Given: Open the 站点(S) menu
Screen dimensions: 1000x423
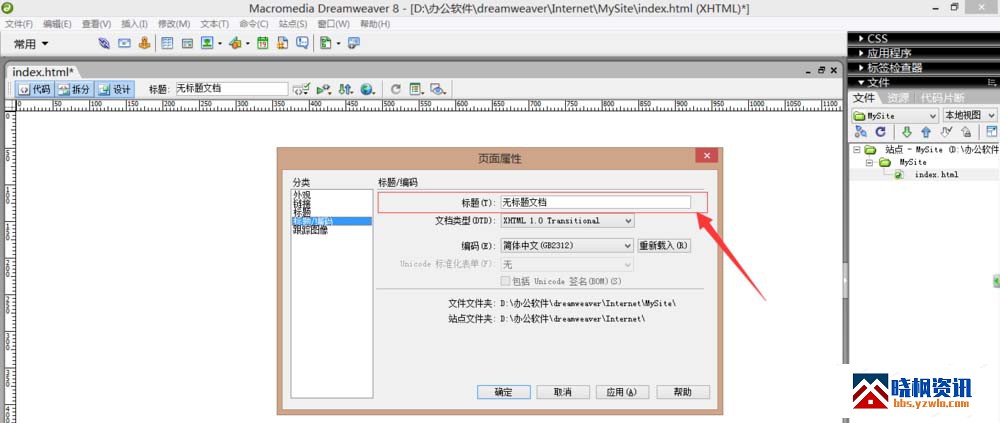Looking at the screenshot, I should pyautogui.click(x=293, y=24).
